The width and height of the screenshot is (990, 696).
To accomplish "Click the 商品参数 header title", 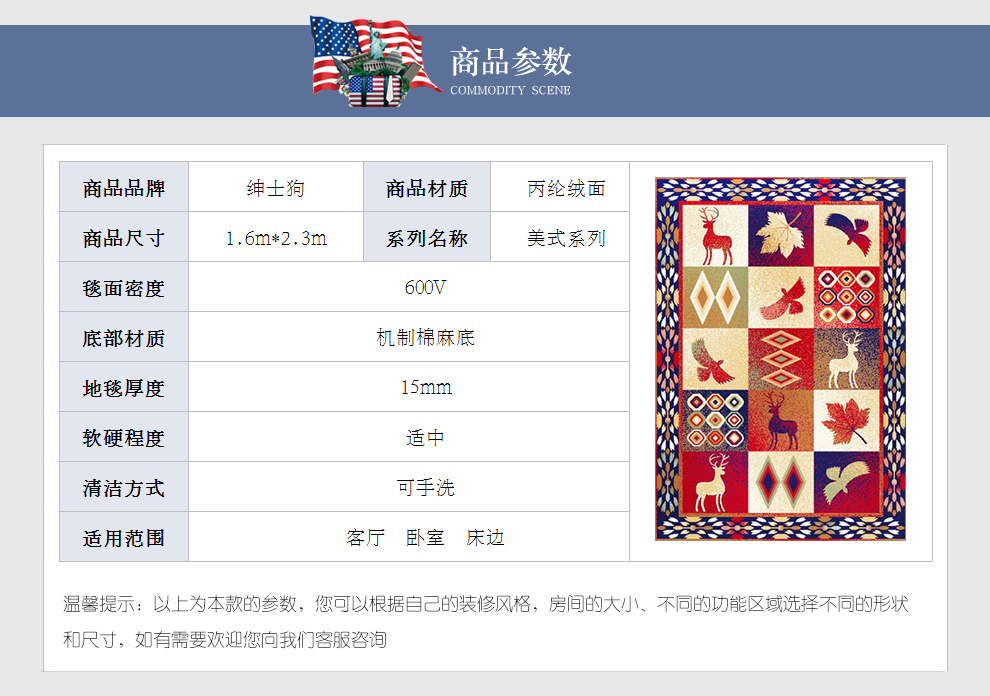I will point(511,62).
